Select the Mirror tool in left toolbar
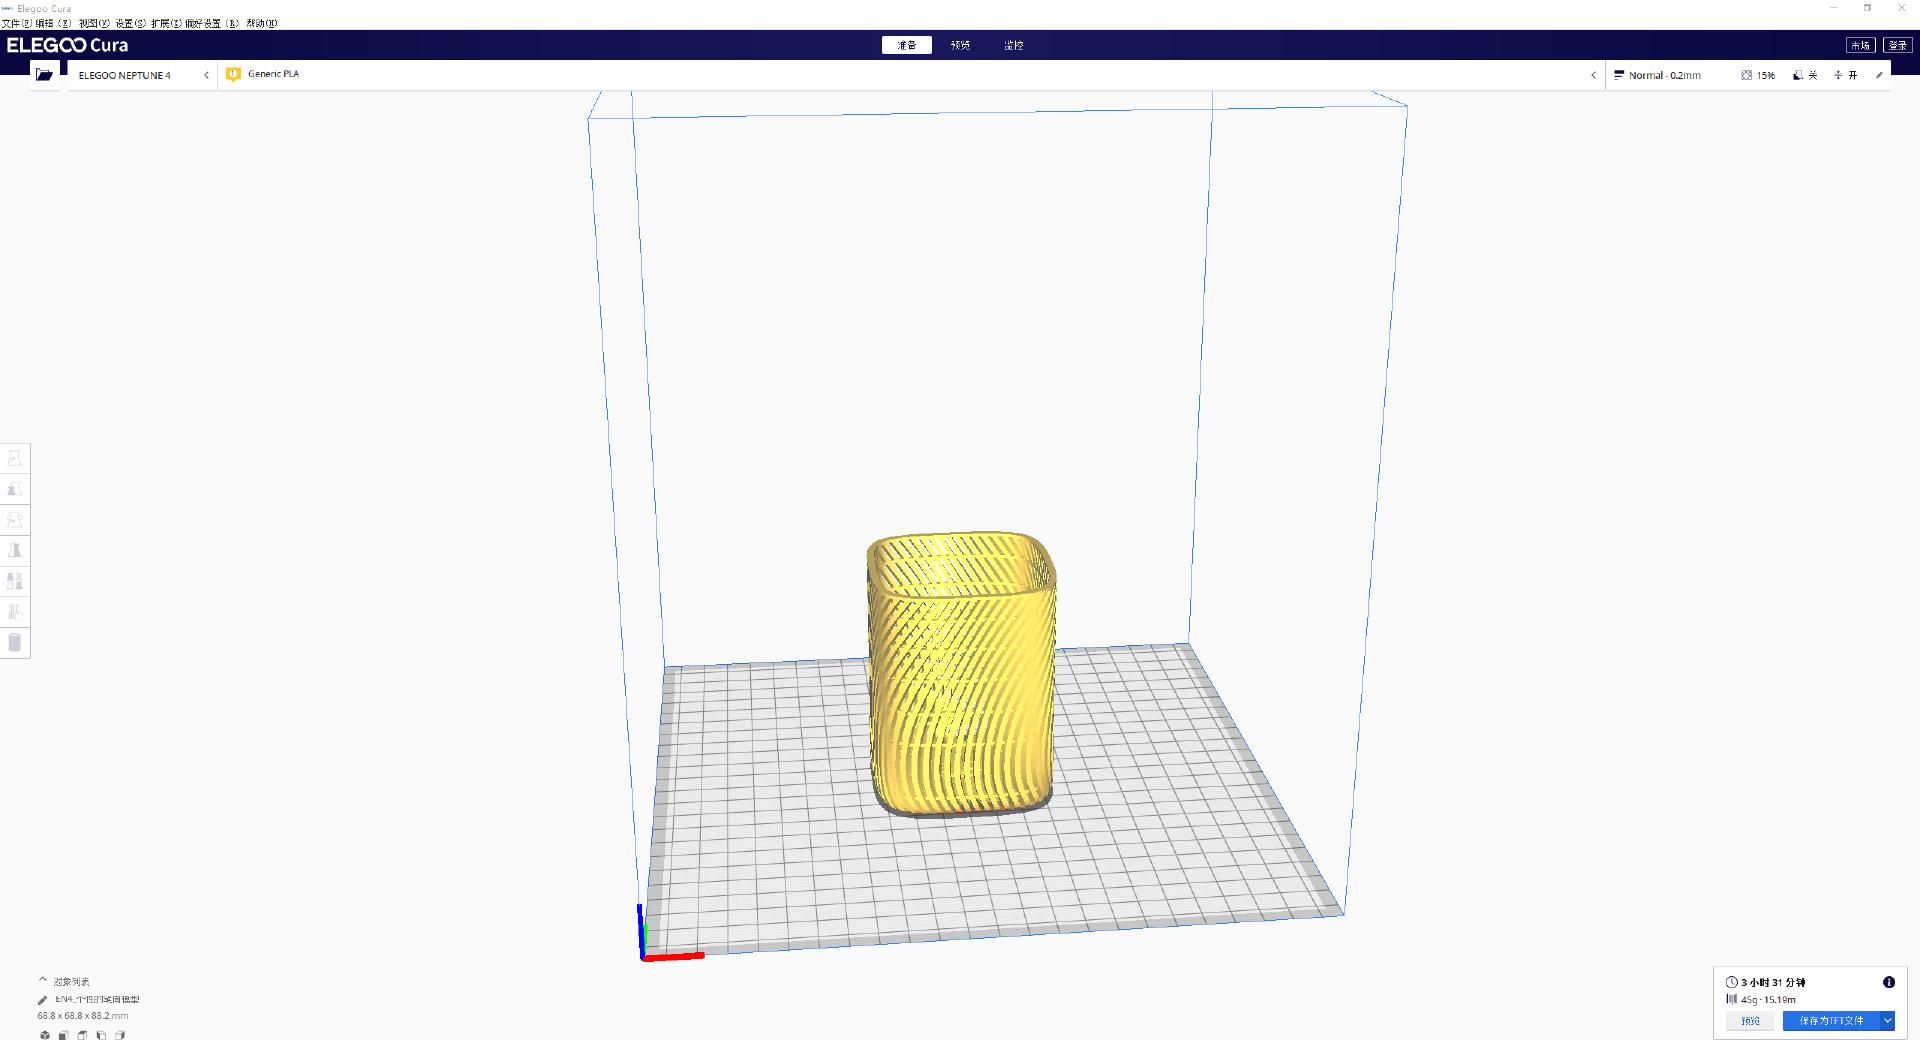The height and width of the screenshot is (1040, 1920). 15,551
